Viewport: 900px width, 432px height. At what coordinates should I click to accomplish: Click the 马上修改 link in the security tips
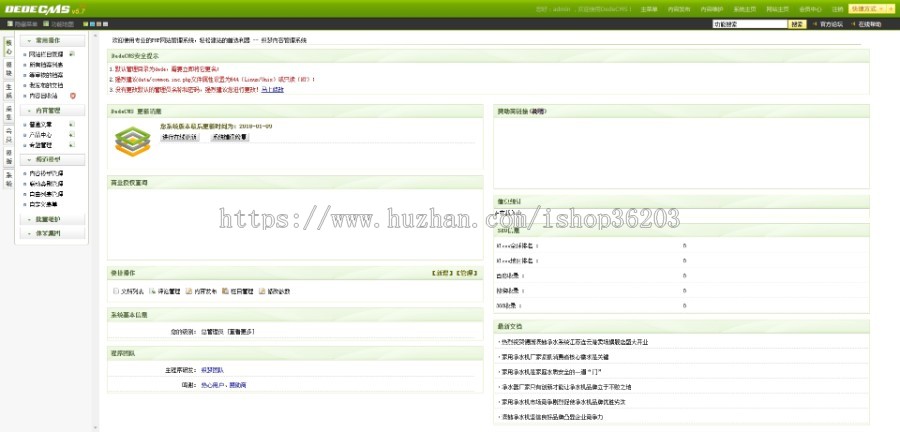click(272, 89)
